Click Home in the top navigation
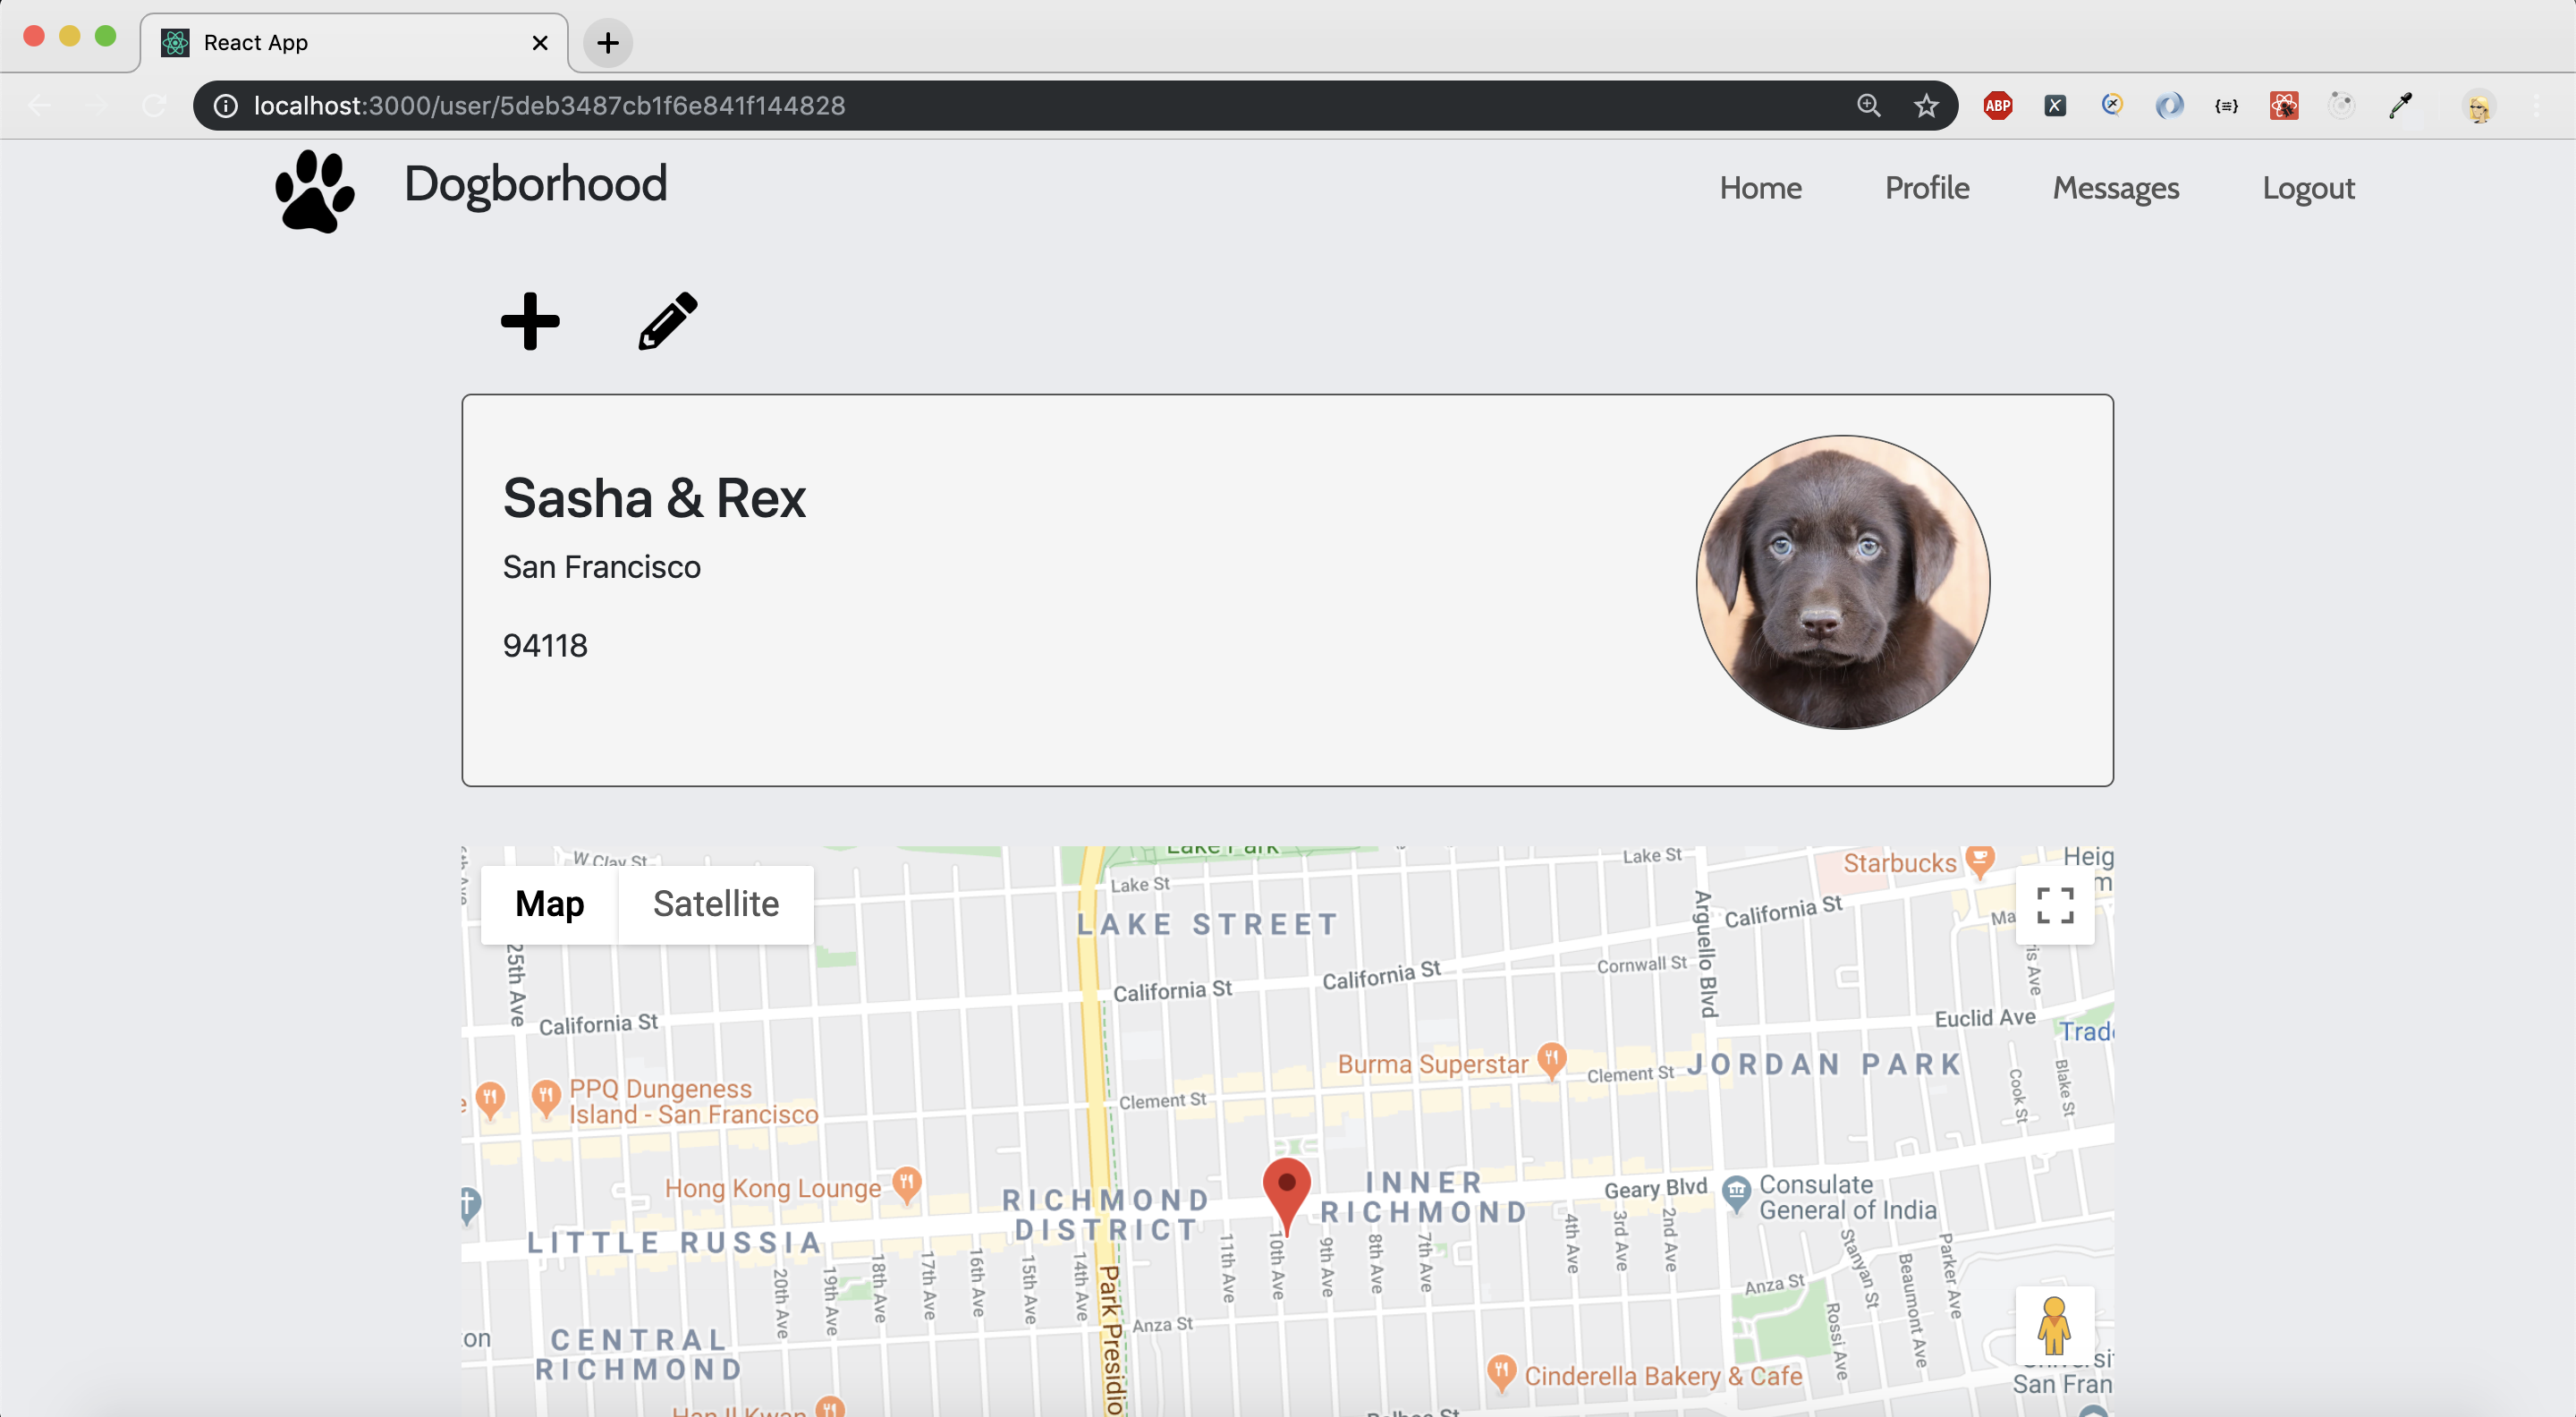 click(x=1761, y=187)
